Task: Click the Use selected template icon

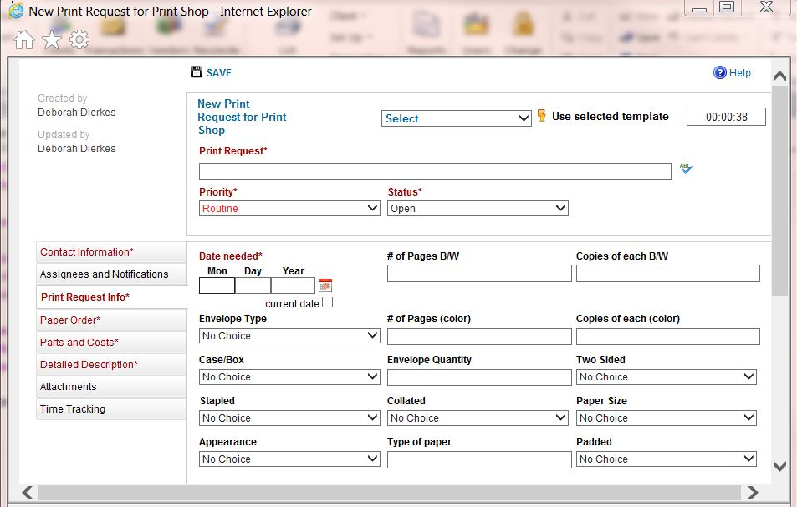Action: pyautogui.click(x=542, y=116)
